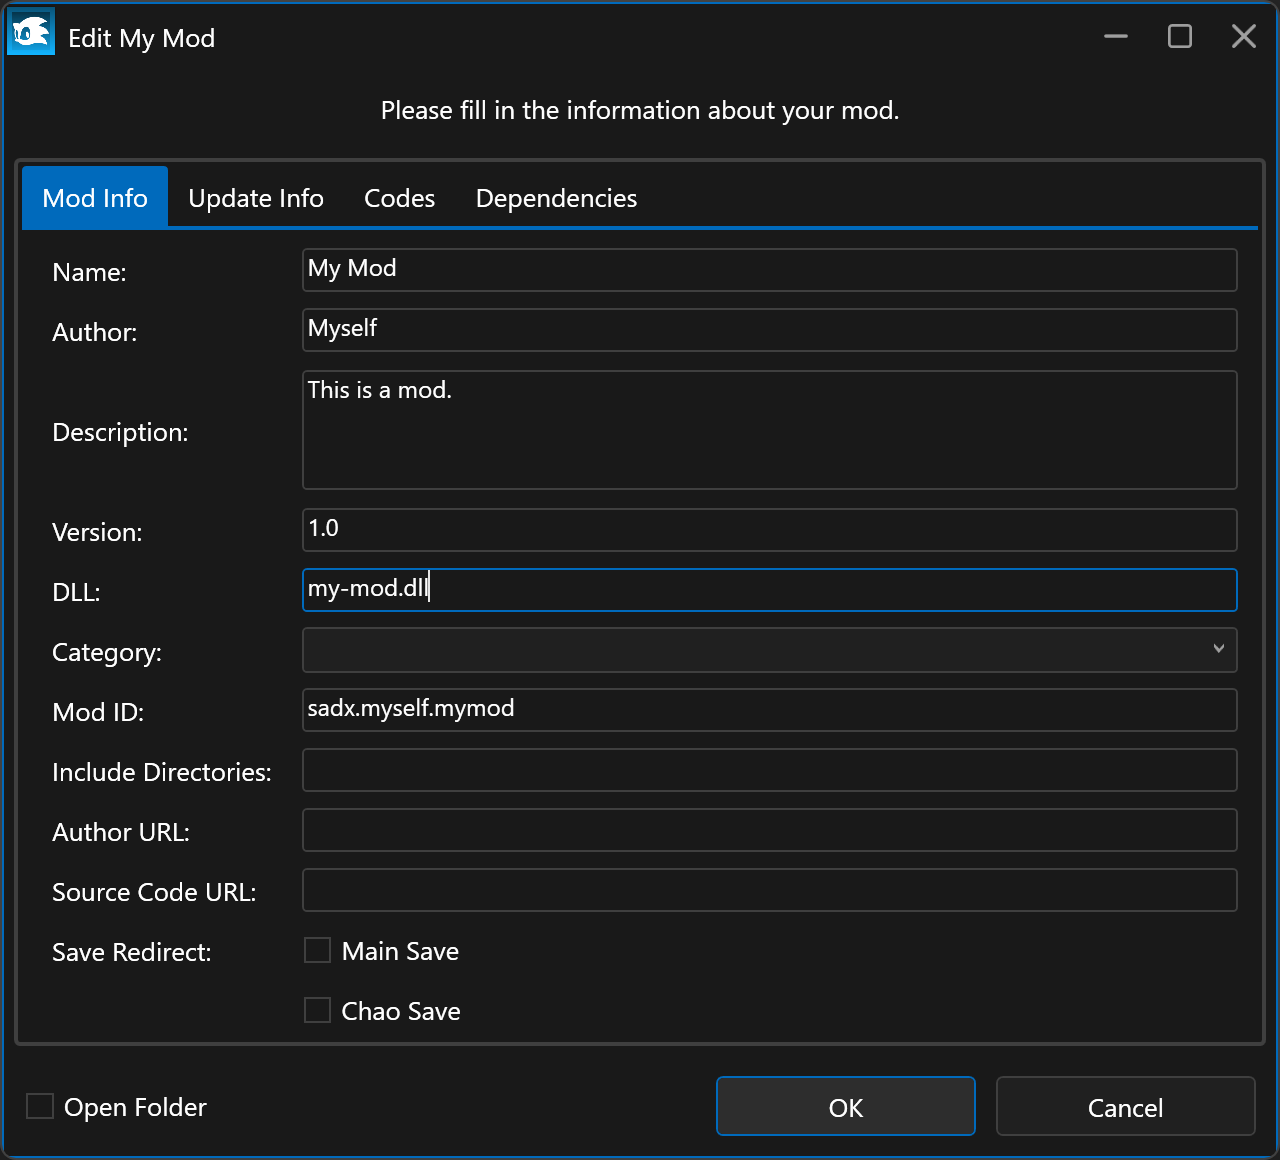Tick the Open Folder checkbox
The height and width of the screenshot is (1160, 1280).
click(40, 1107)
